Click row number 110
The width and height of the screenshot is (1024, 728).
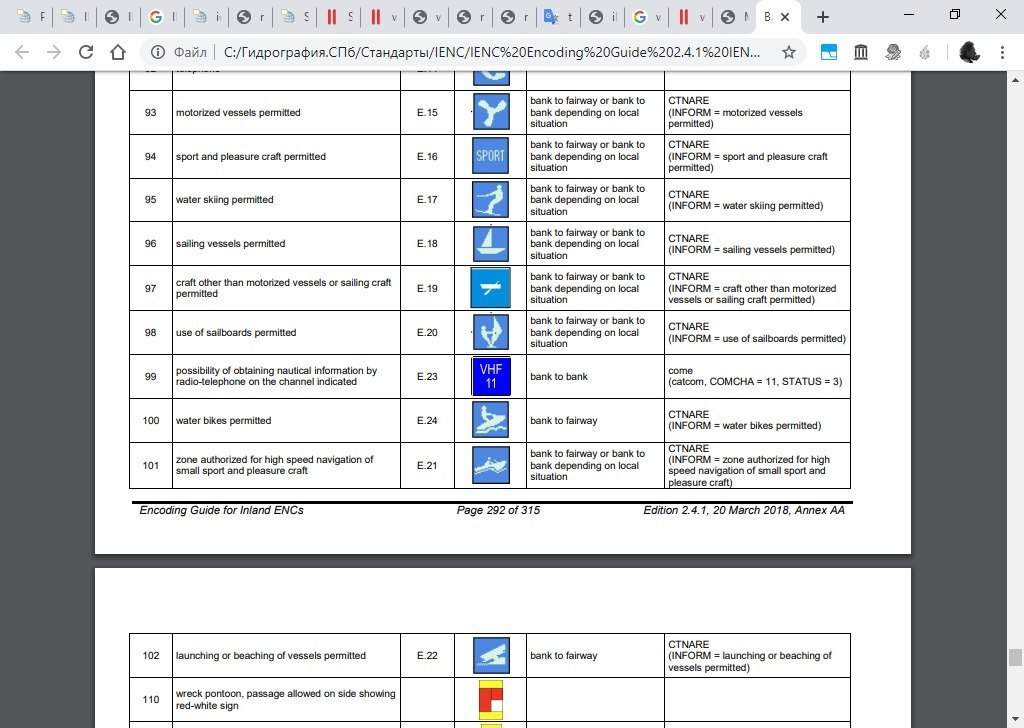[151, 699]
